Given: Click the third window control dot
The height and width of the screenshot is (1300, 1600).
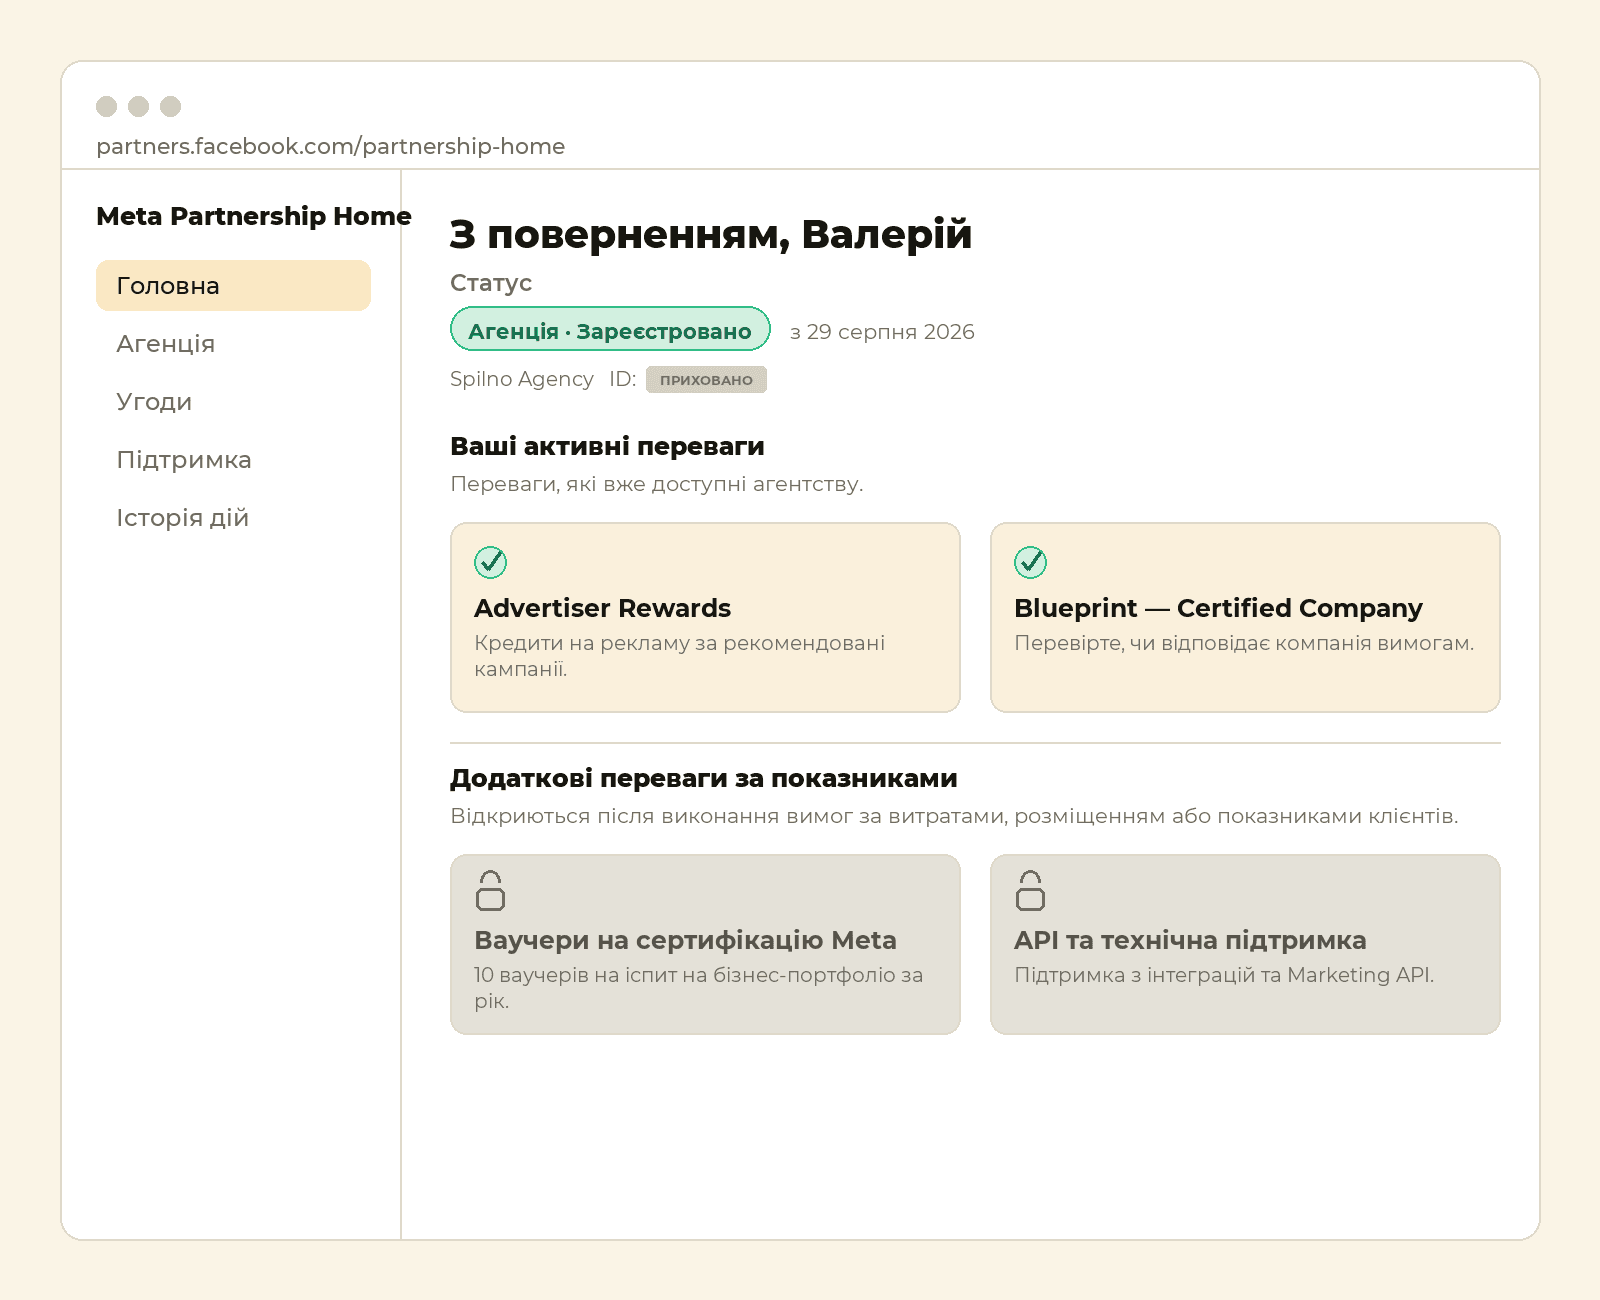Looking at the screenshot, I should [171, 106].
